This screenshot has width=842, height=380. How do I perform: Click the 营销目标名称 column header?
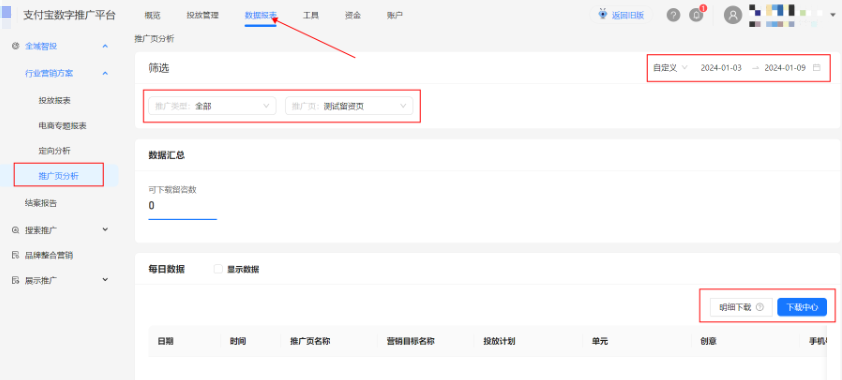410,341
